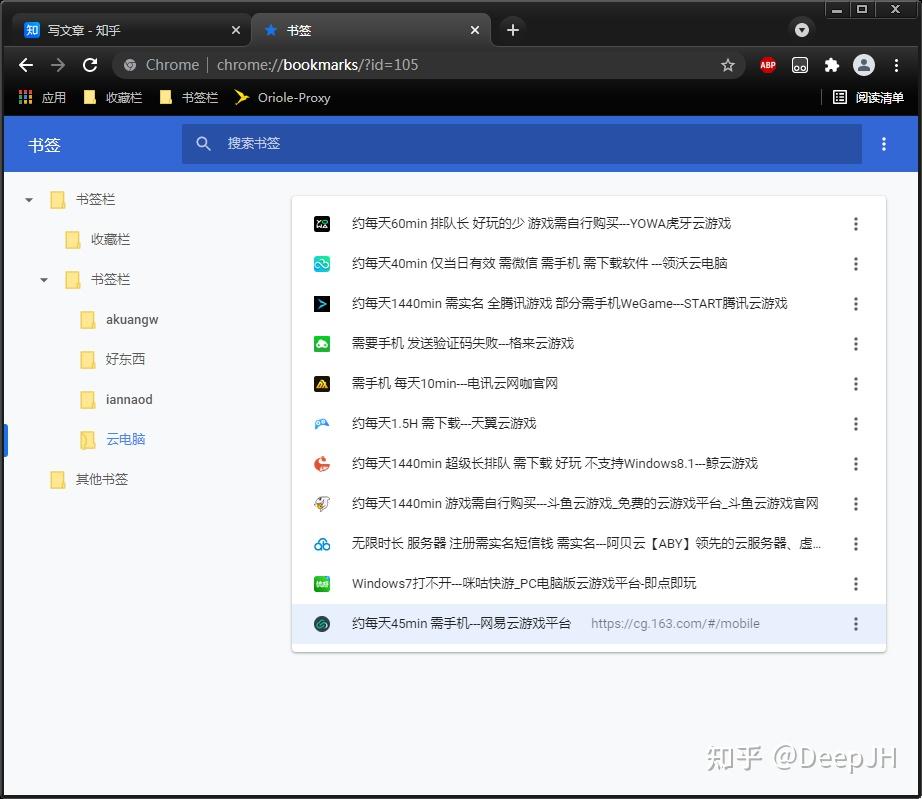
Task: Close the 写文章 - 知乎 tab
Action: pos(236,30)
